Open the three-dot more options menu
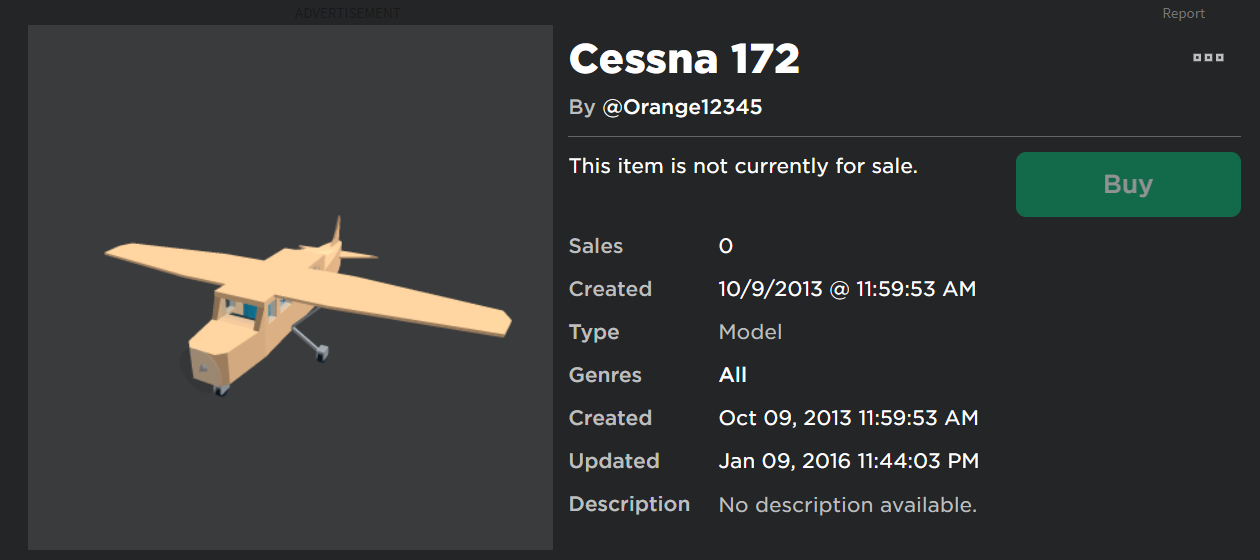The image size is (1260, 560). (1208, 58)
